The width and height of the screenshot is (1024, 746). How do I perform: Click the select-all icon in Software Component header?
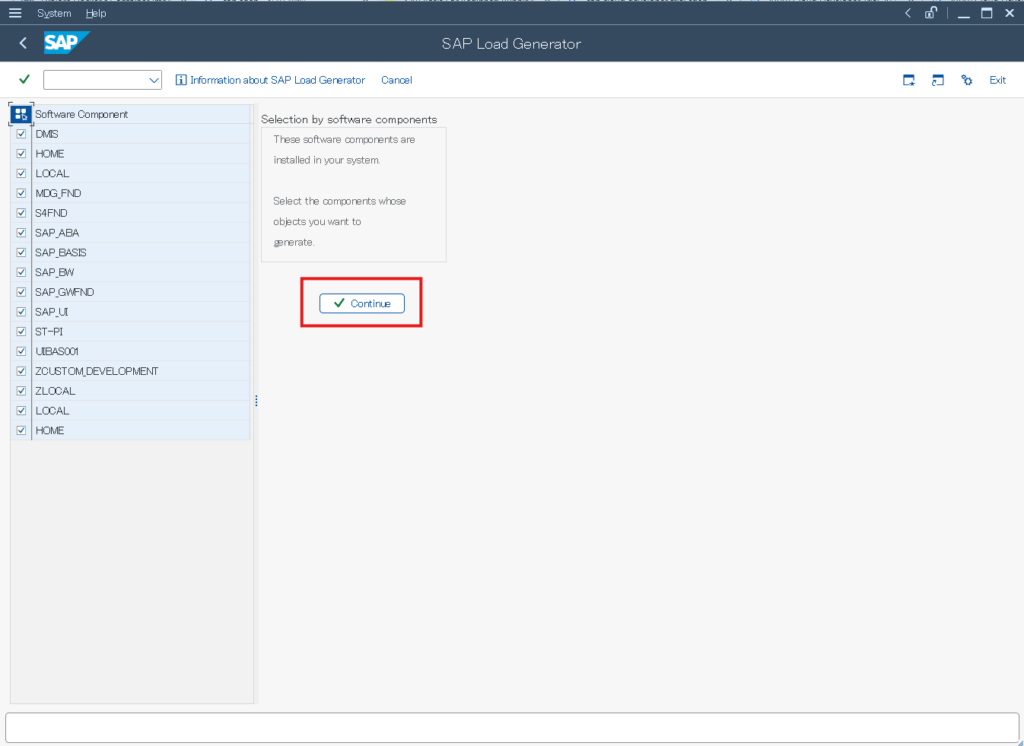(20, 114)
